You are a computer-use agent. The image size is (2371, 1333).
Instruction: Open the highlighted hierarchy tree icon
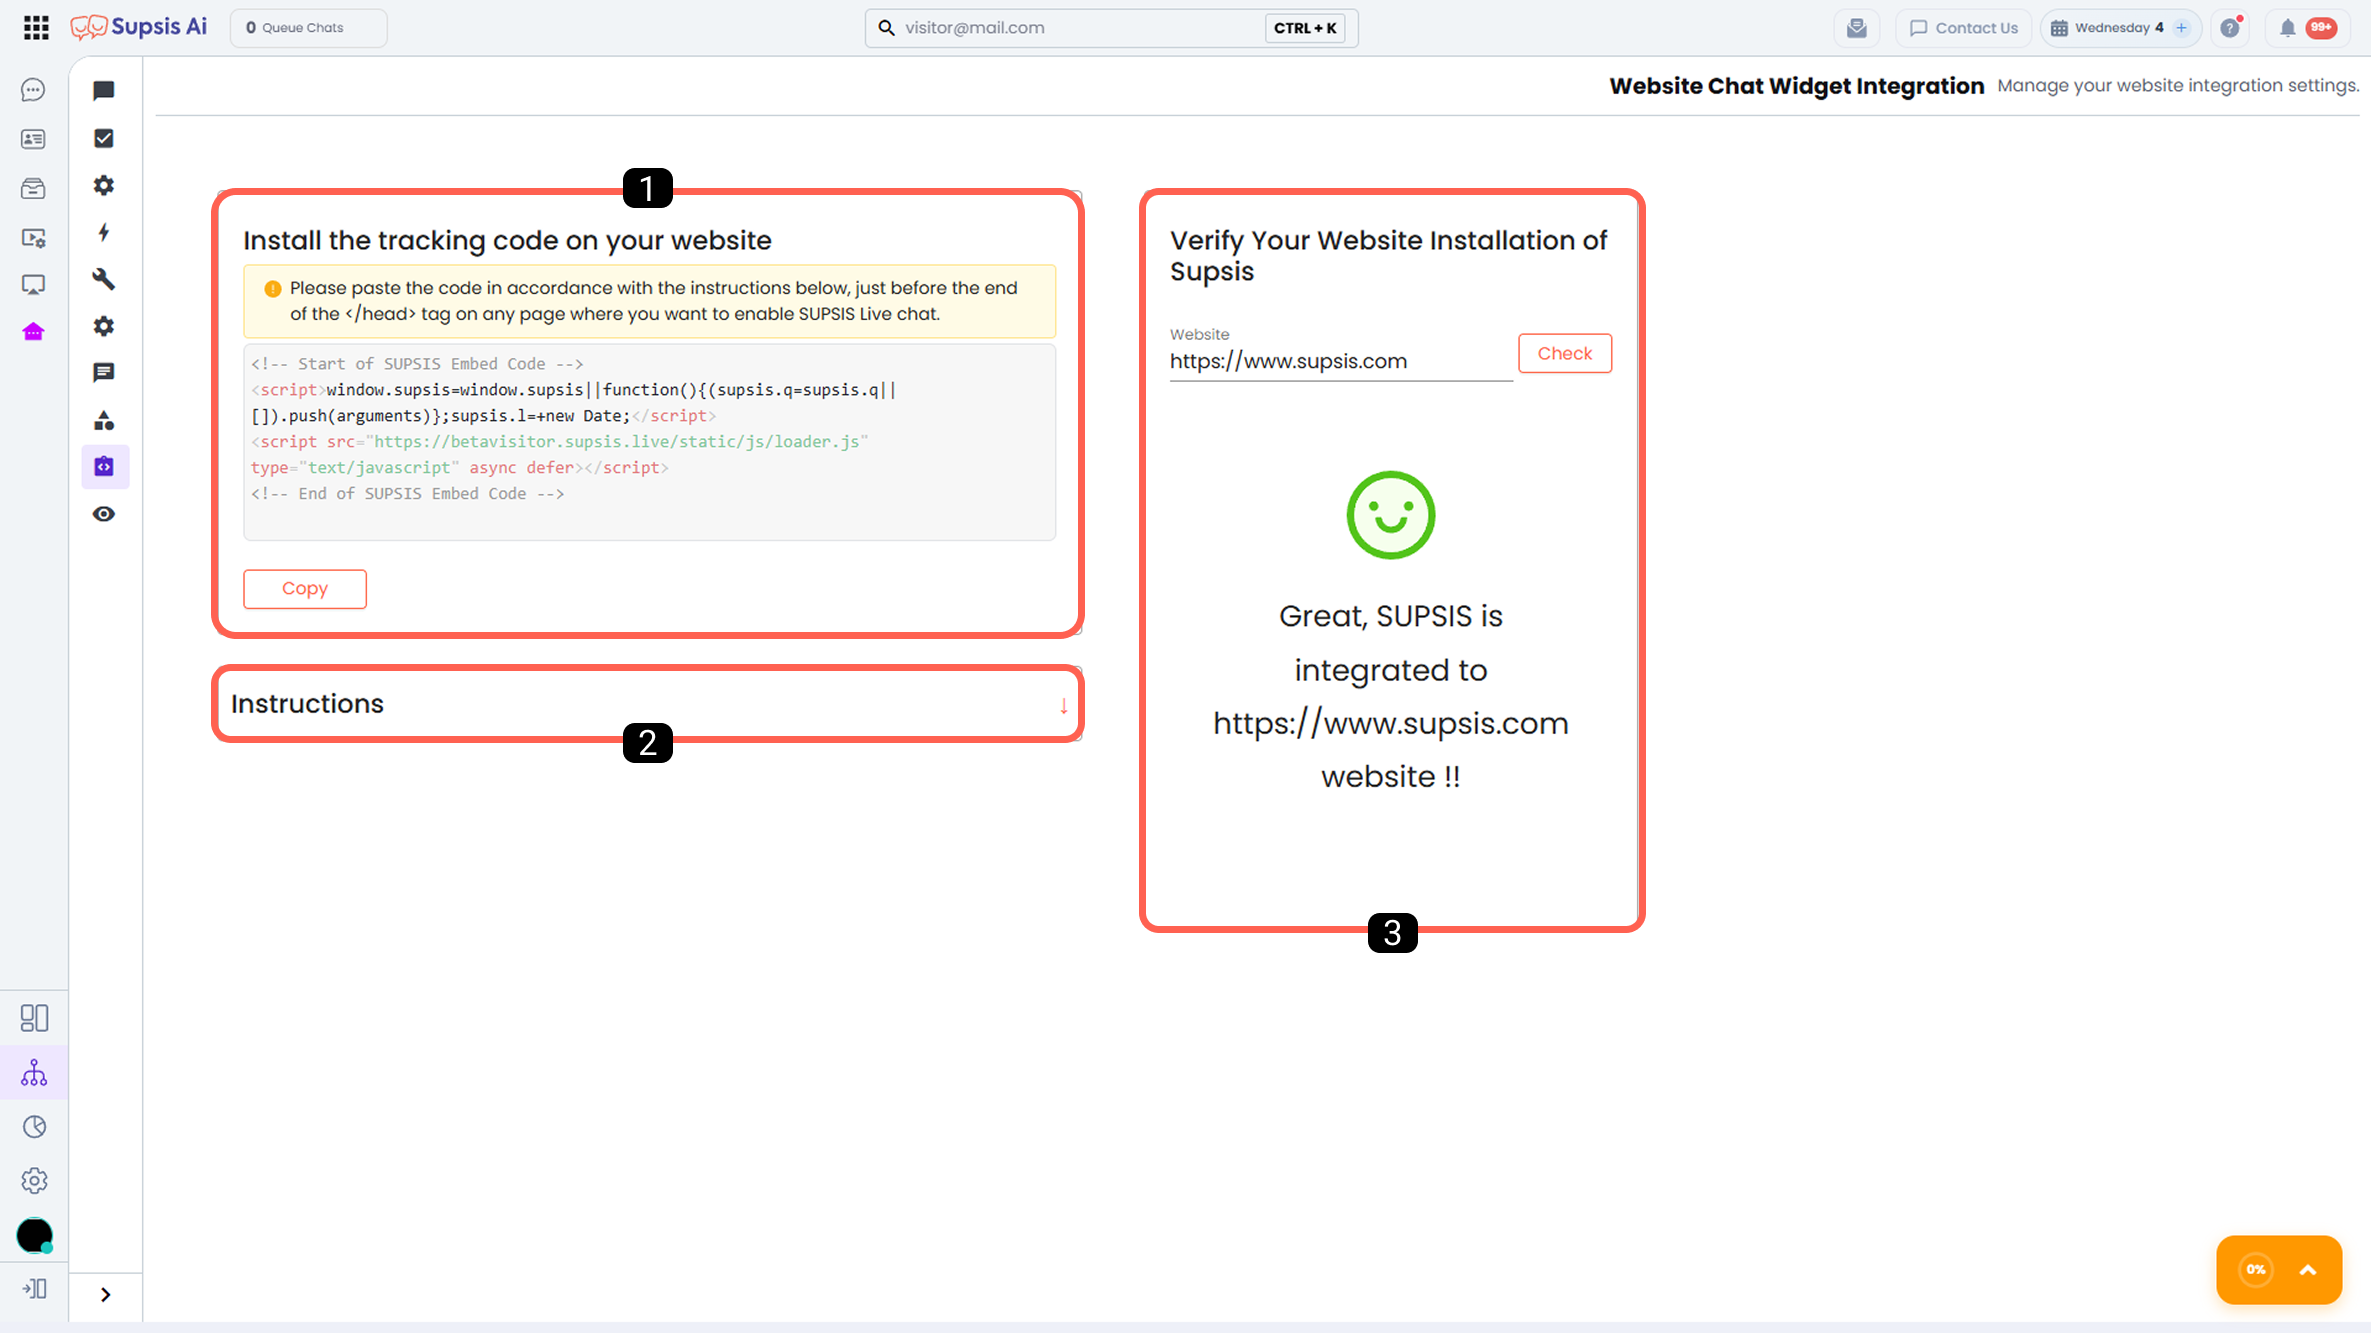coord(34,1073)
